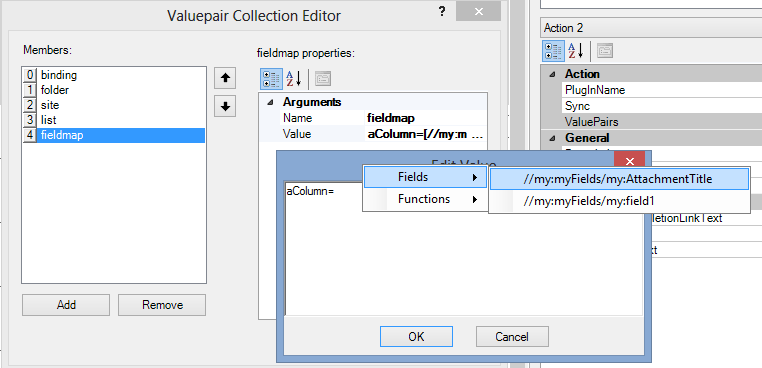Switch fieldmap properties to Categorized view
The image size is (762, 368).
click(x=271, y=78)
